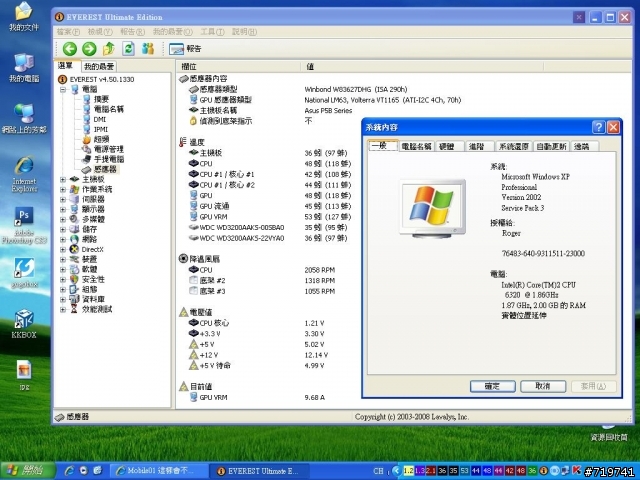The image size is (640, 480).
Task: Expand the 作業系統 tree node
Action: coord(63,189)
